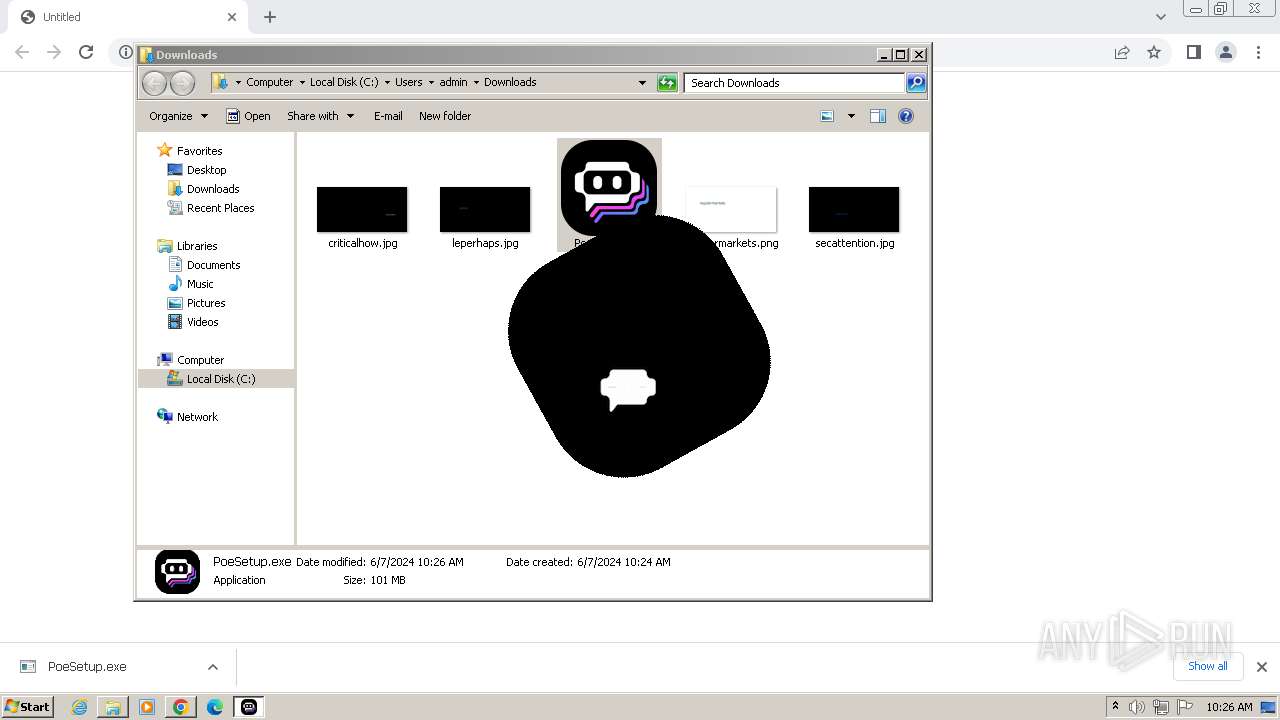Click Chrome share page icon
This screenshot has height=720, width=1280.
[x=1122, y=52]
